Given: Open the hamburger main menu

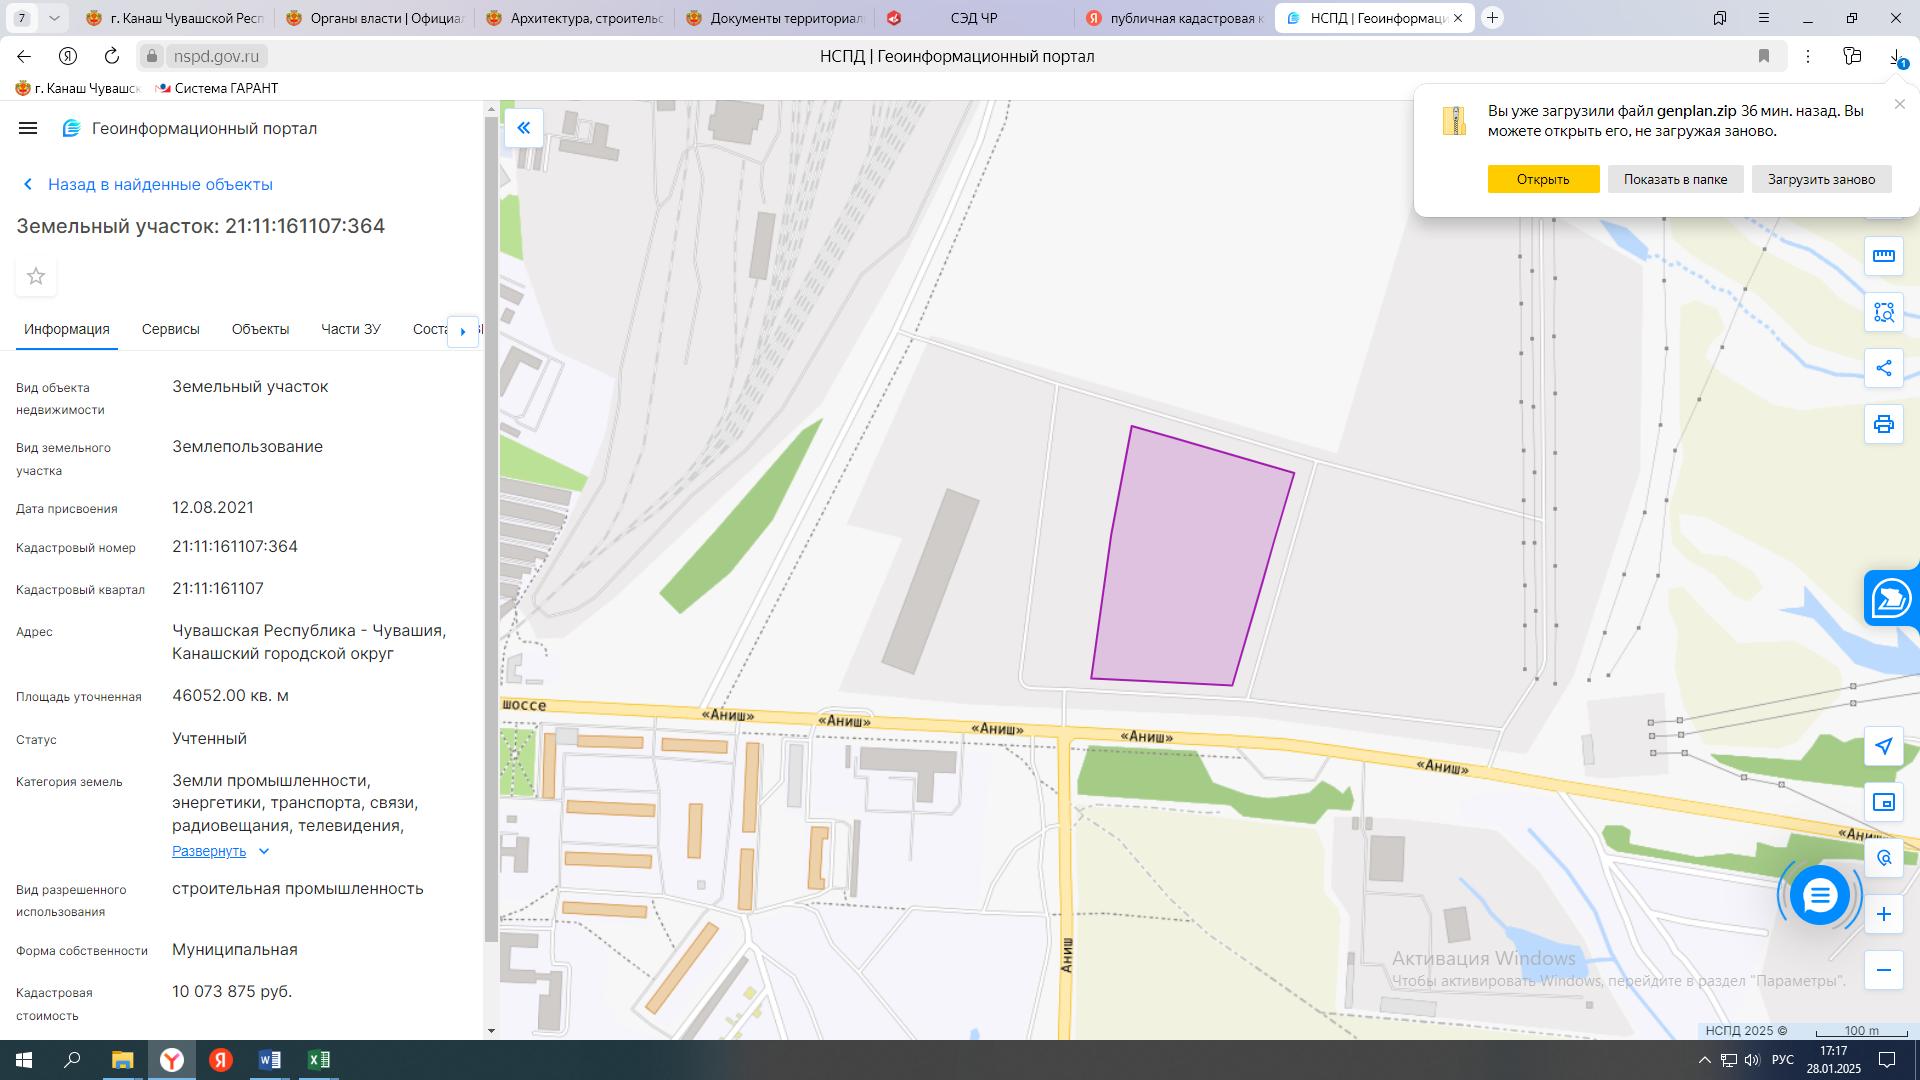Looking at the screenshot, I should (28, 128).
